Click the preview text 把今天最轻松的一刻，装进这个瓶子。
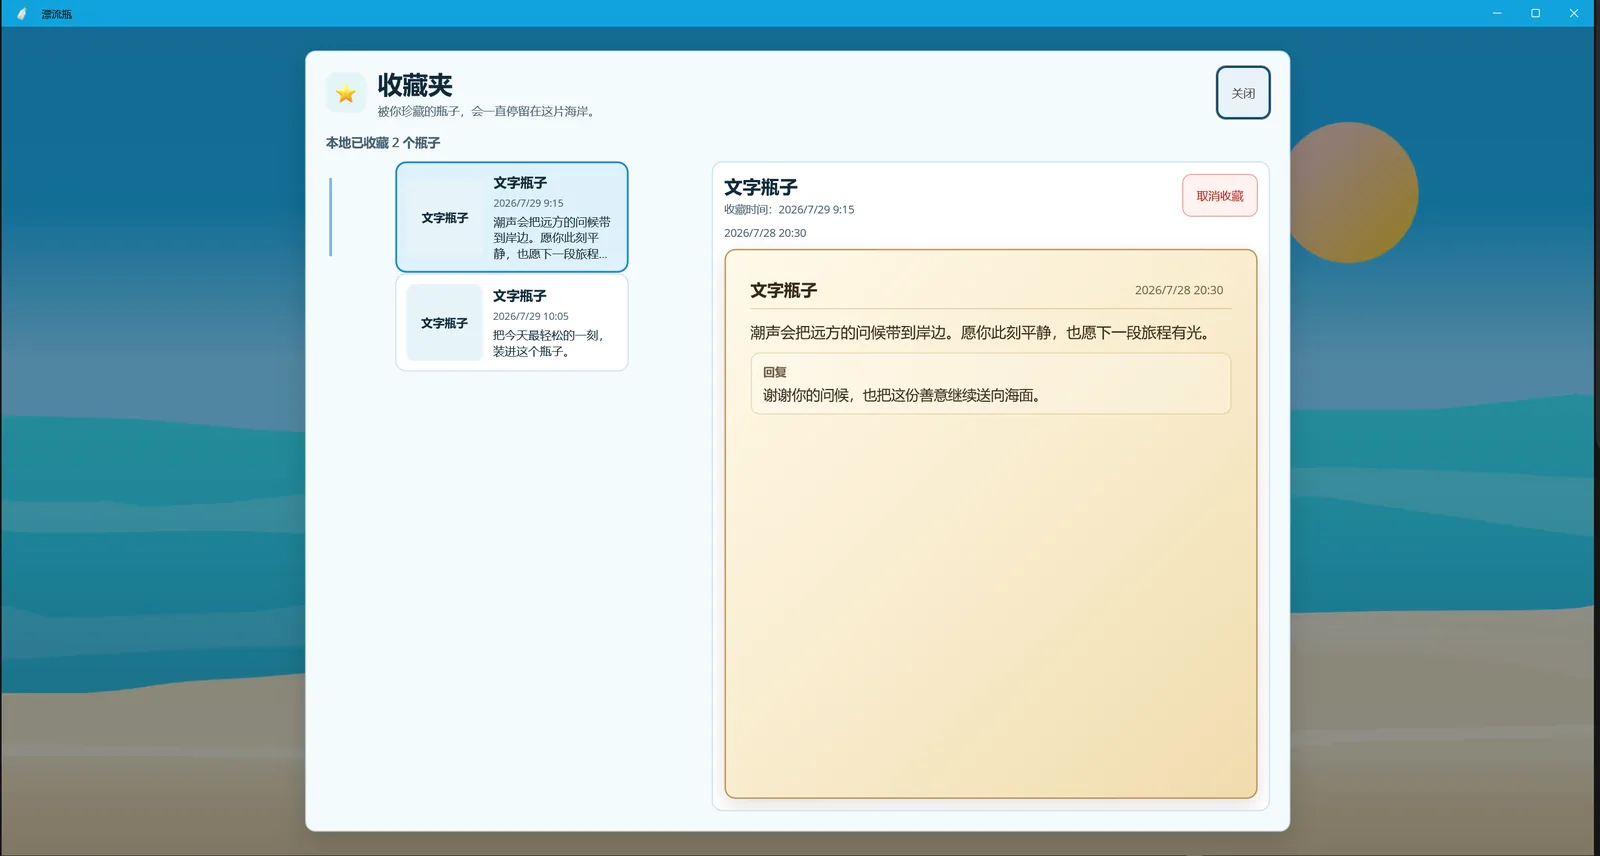This screenshot has height=856, width=1600. (x=548, y=343)
